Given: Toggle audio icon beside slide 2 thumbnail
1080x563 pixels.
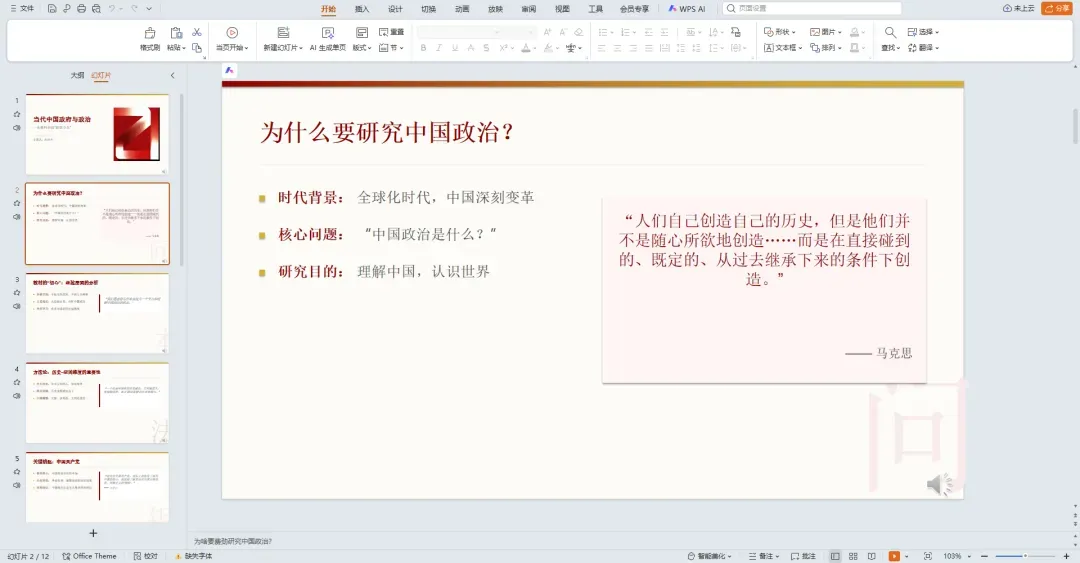Looking at the screenshot, I should tap(17, 217).
